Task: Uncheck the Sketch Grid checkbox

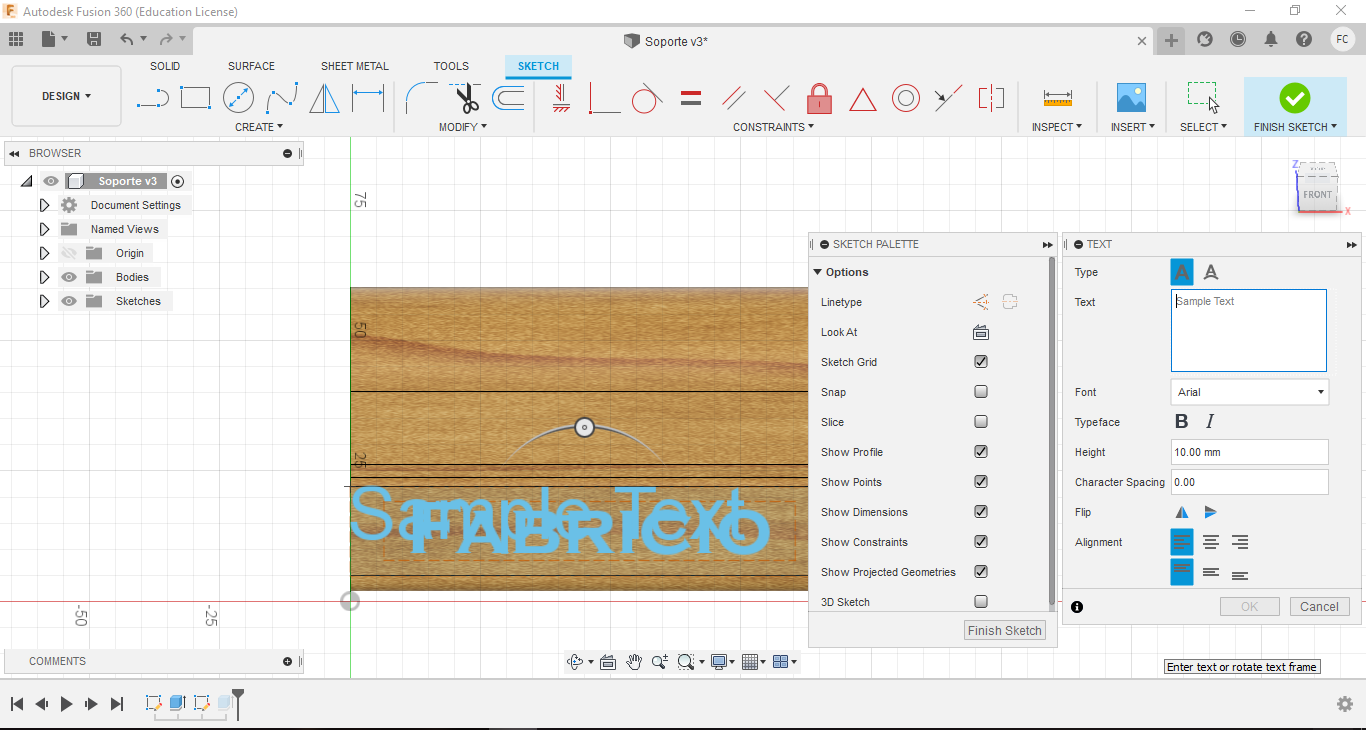Action: pos(981,362)
